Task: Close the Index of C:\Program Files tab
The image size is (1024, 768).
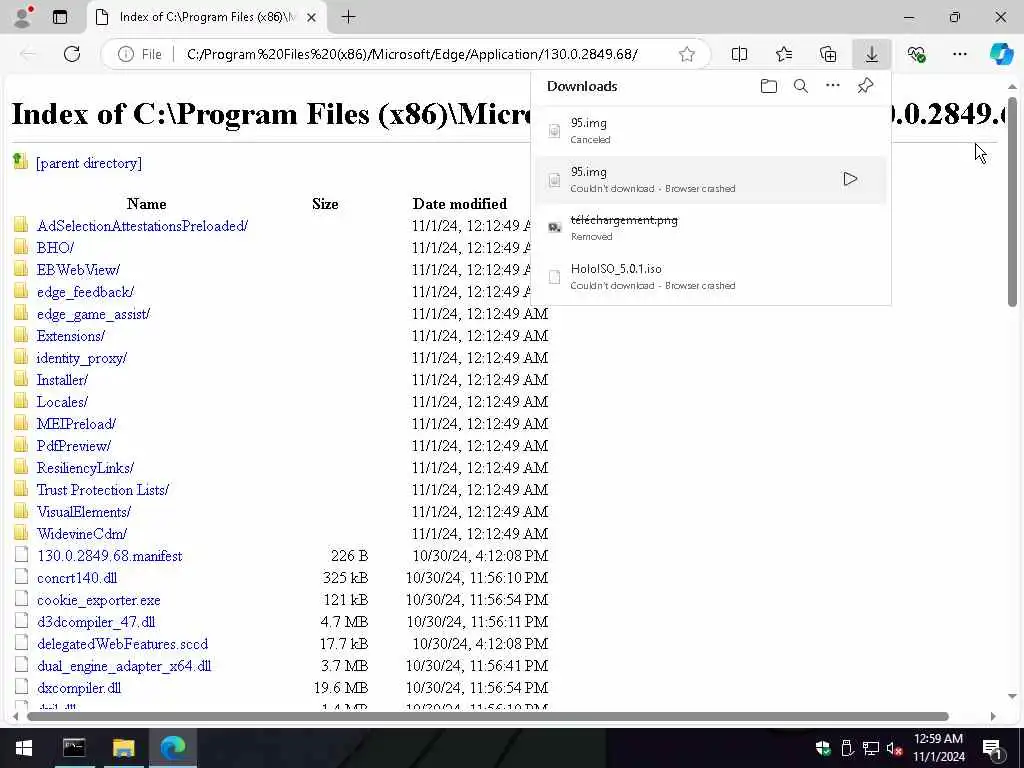Action: tap(312, 18)
